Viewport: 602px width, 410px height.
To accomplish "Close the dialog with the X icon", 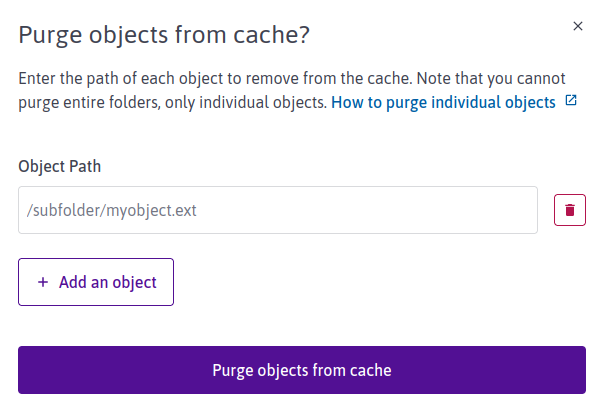I will tap(578, 27).
